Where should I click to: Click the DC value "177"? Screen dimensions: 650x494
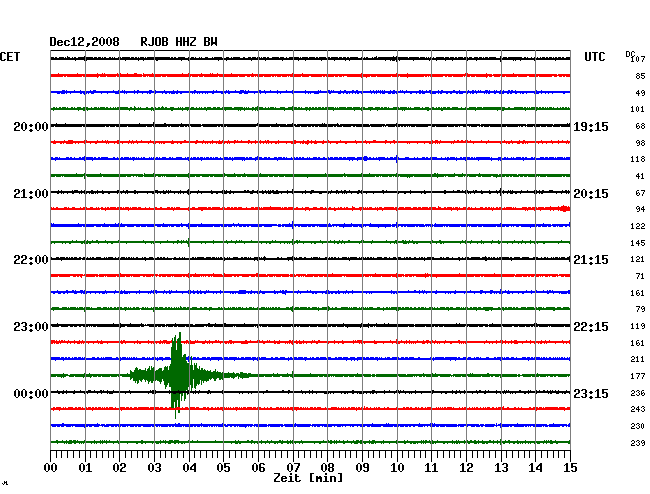638,376
